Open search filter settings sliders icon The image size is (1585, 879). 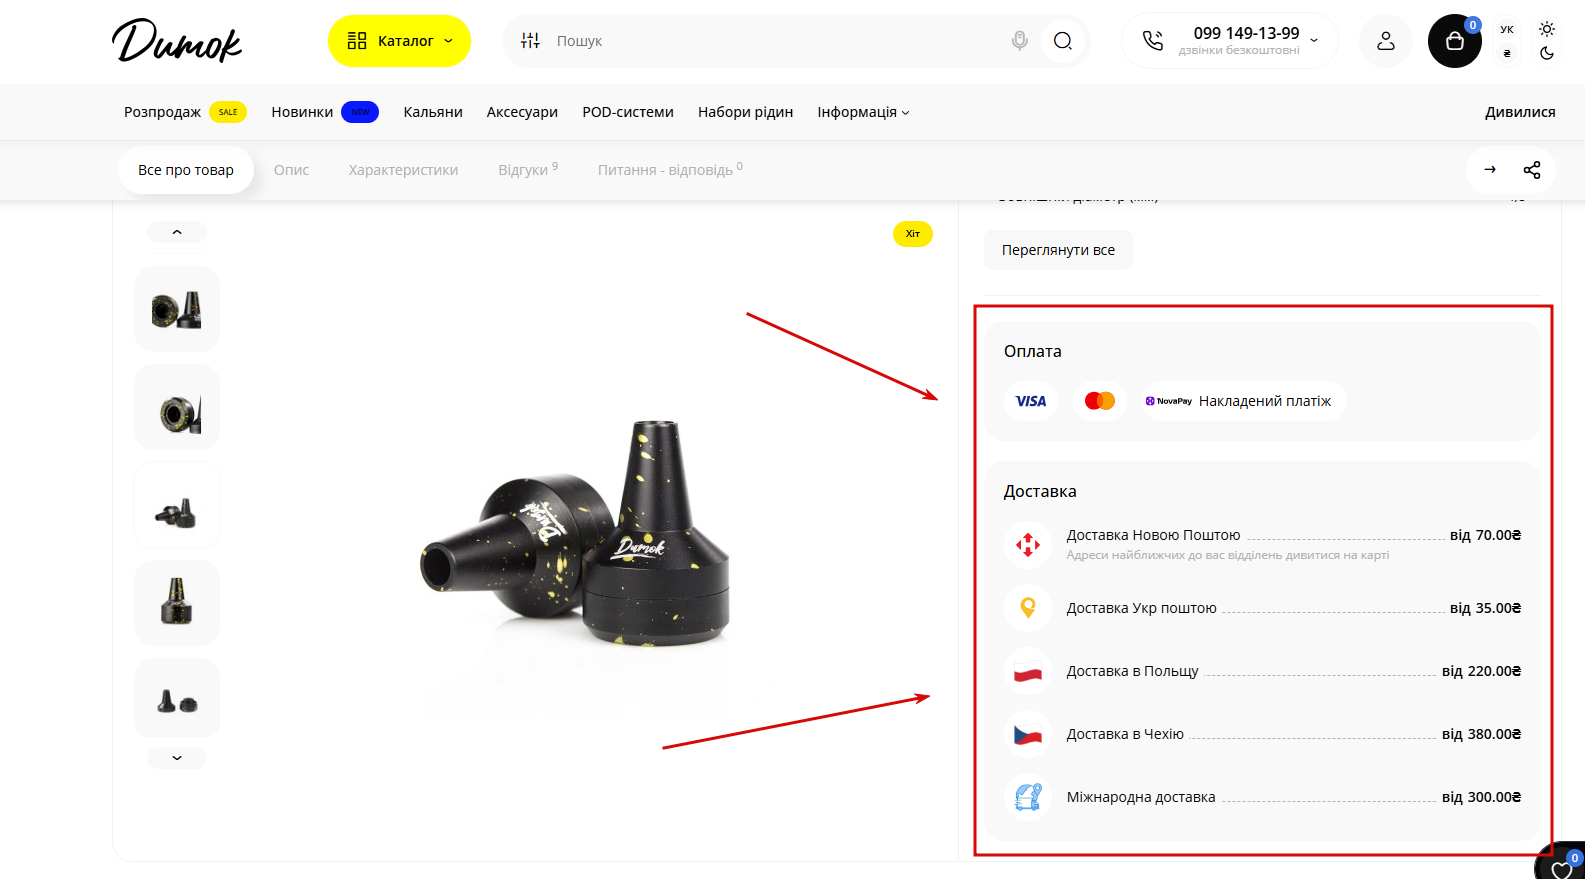point(530,41)
